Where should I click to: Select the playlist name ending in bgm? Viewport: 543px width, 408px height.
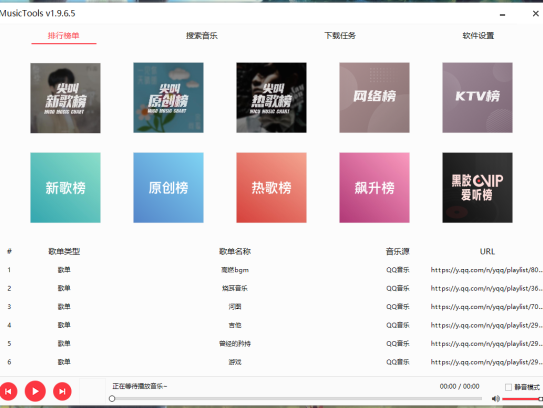pos(235,270)
